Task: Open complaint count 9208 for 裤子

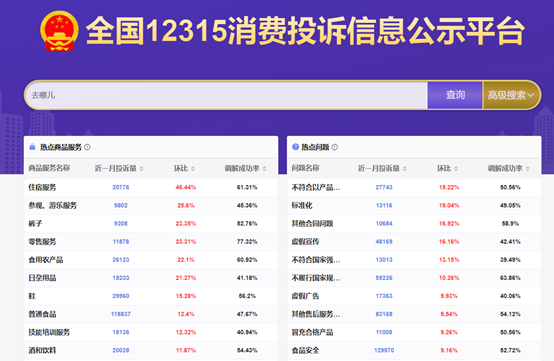Action: pyautogui.click(x=121, y=223)
